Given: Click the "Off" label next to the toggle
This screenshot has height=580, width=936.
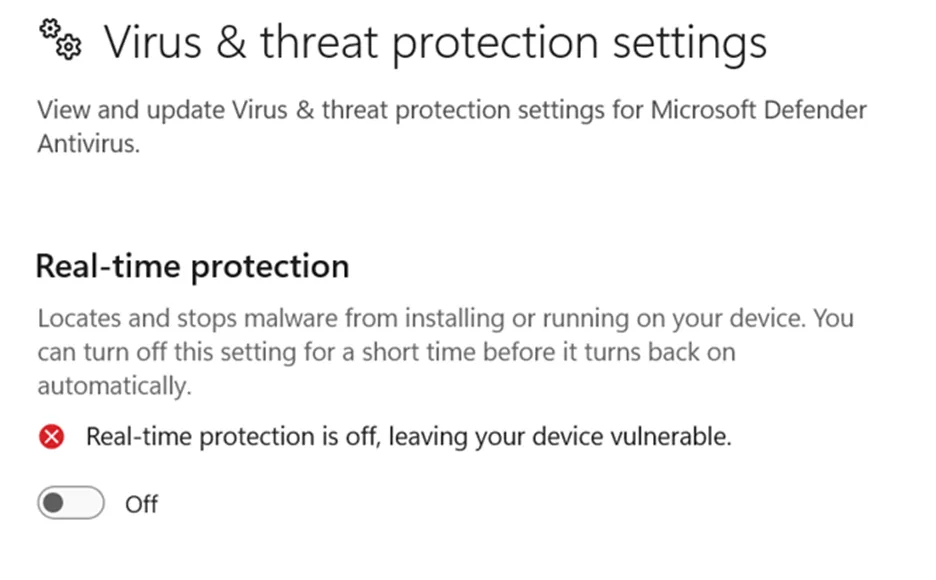Looking at the screenshot, I should coord(141,504).
